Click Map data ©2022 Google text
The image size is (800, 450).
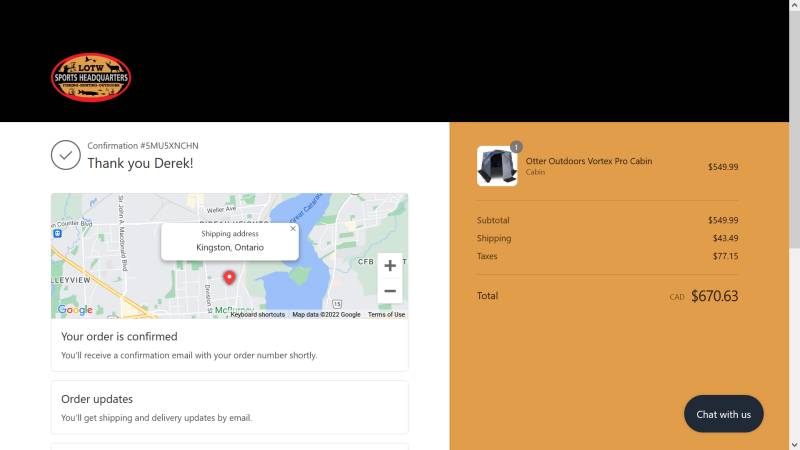(326, 314)
